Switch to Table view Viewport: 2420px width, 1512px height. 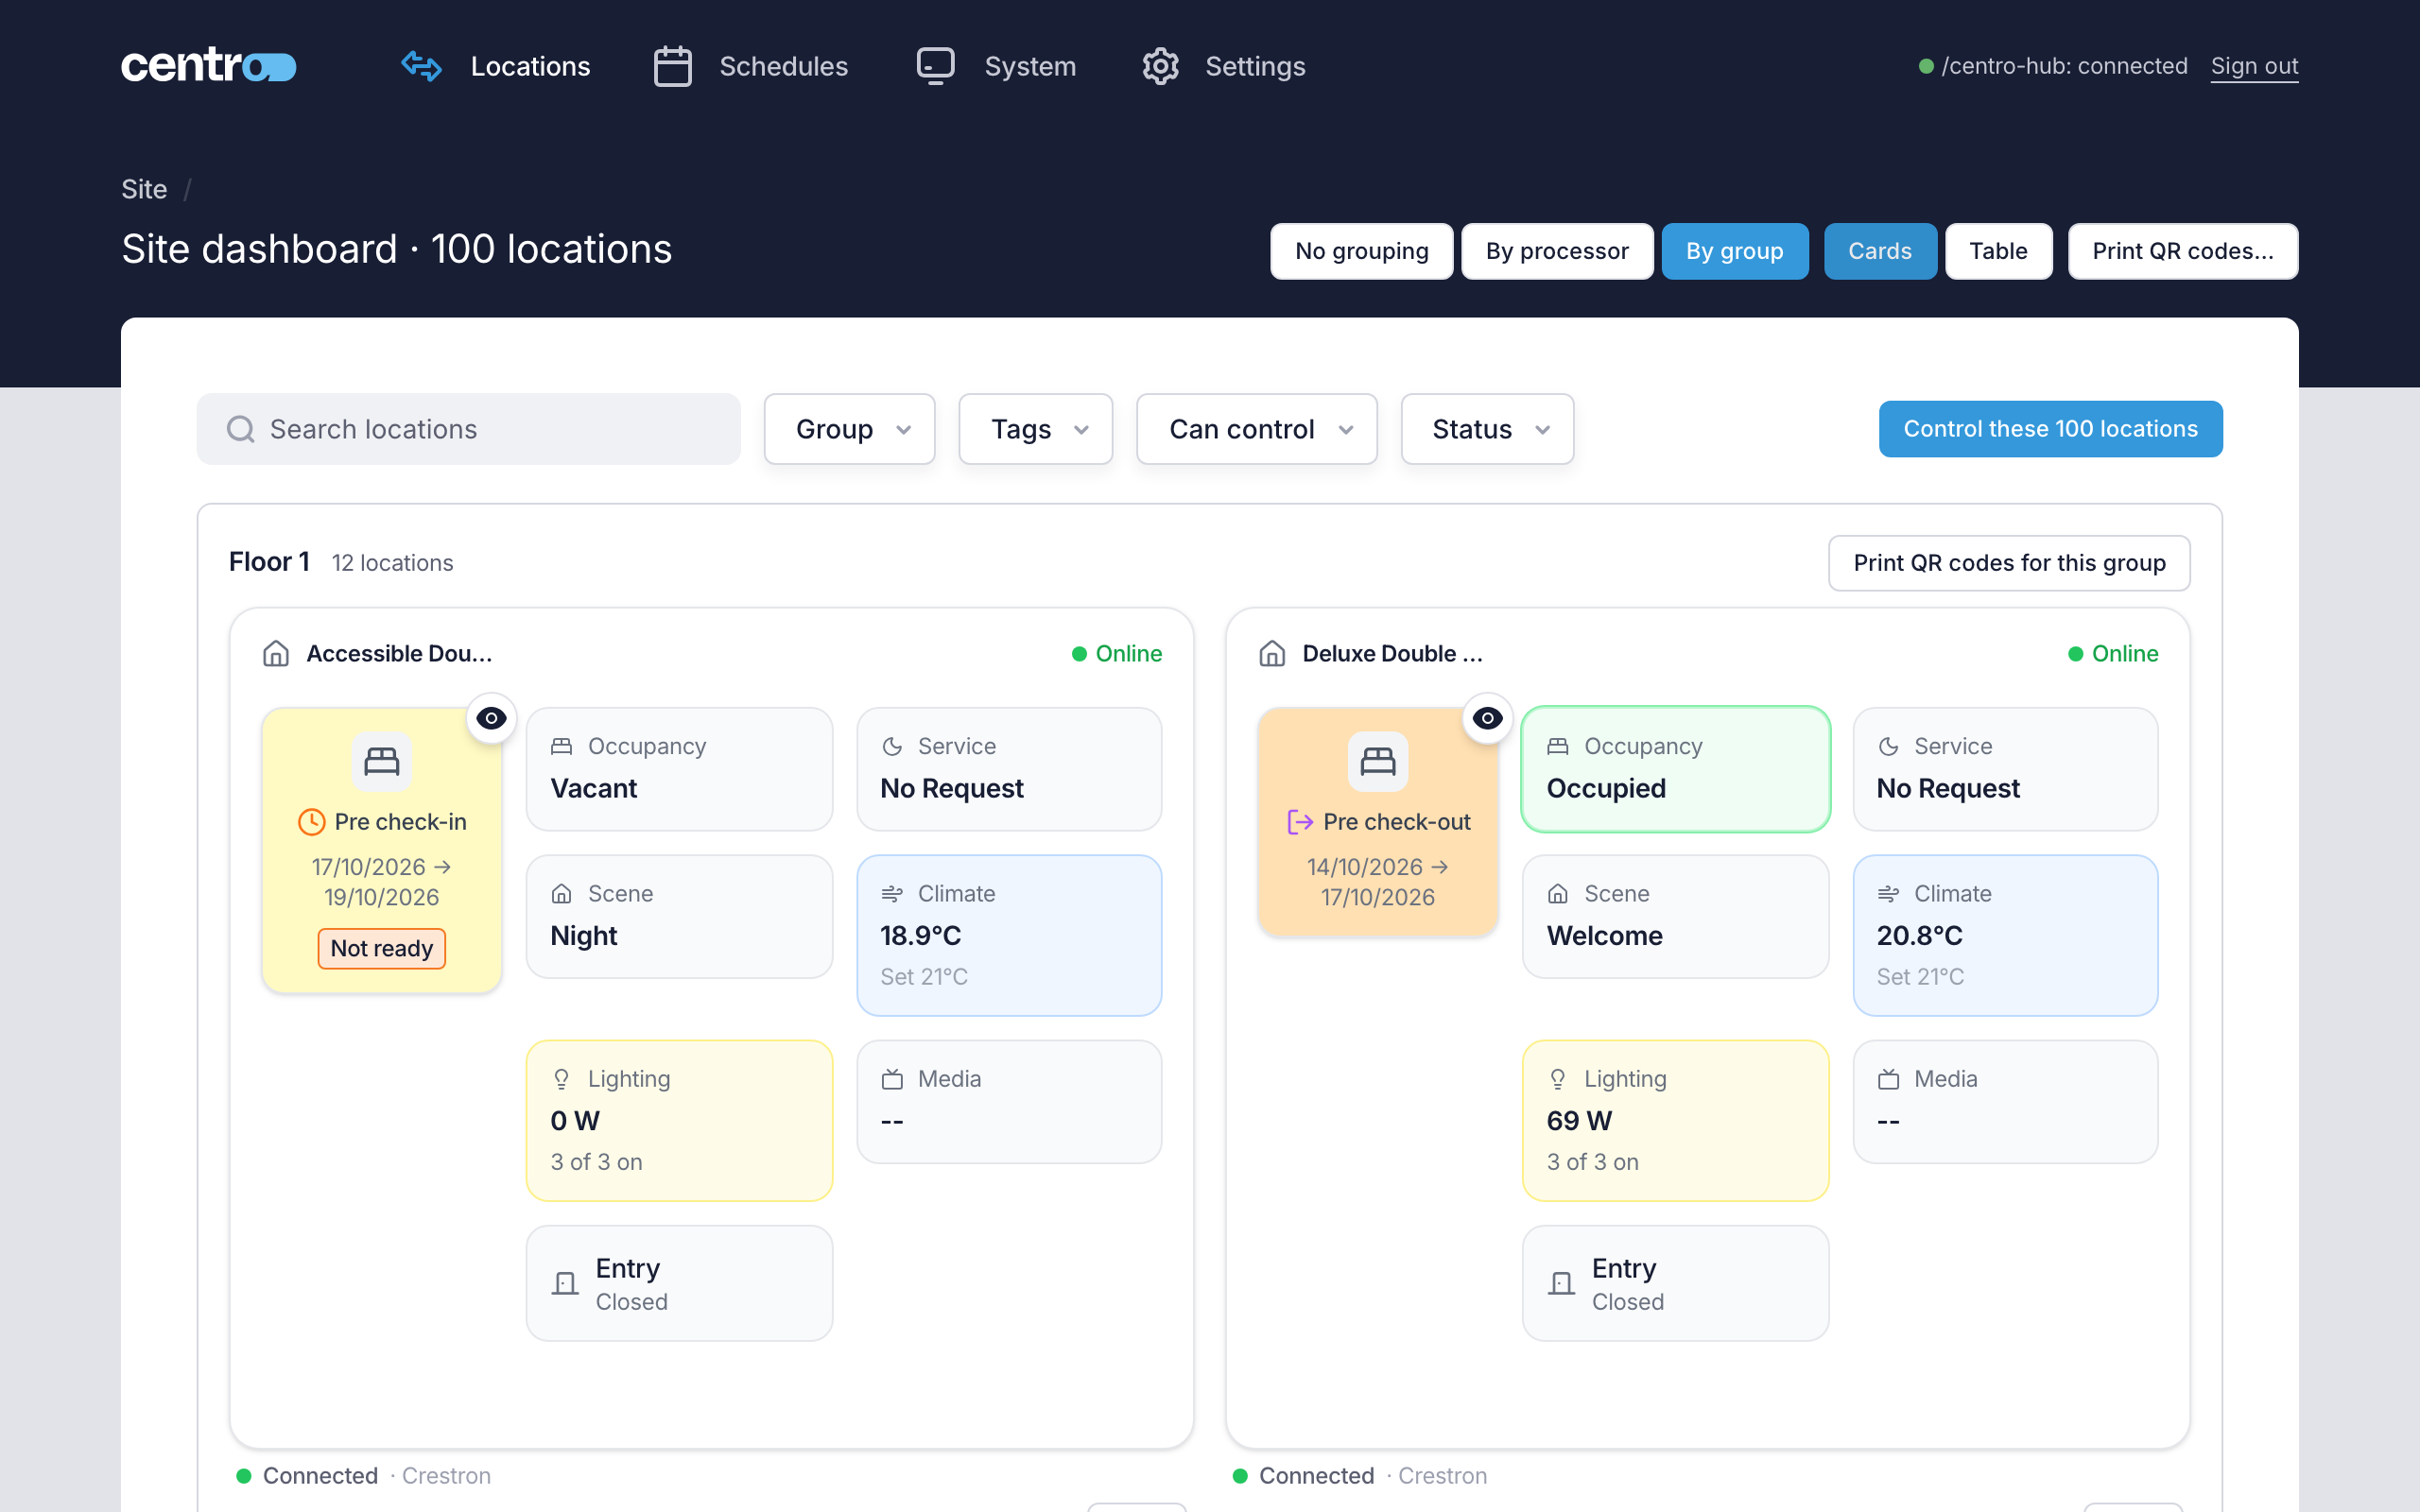point(1998,251)
